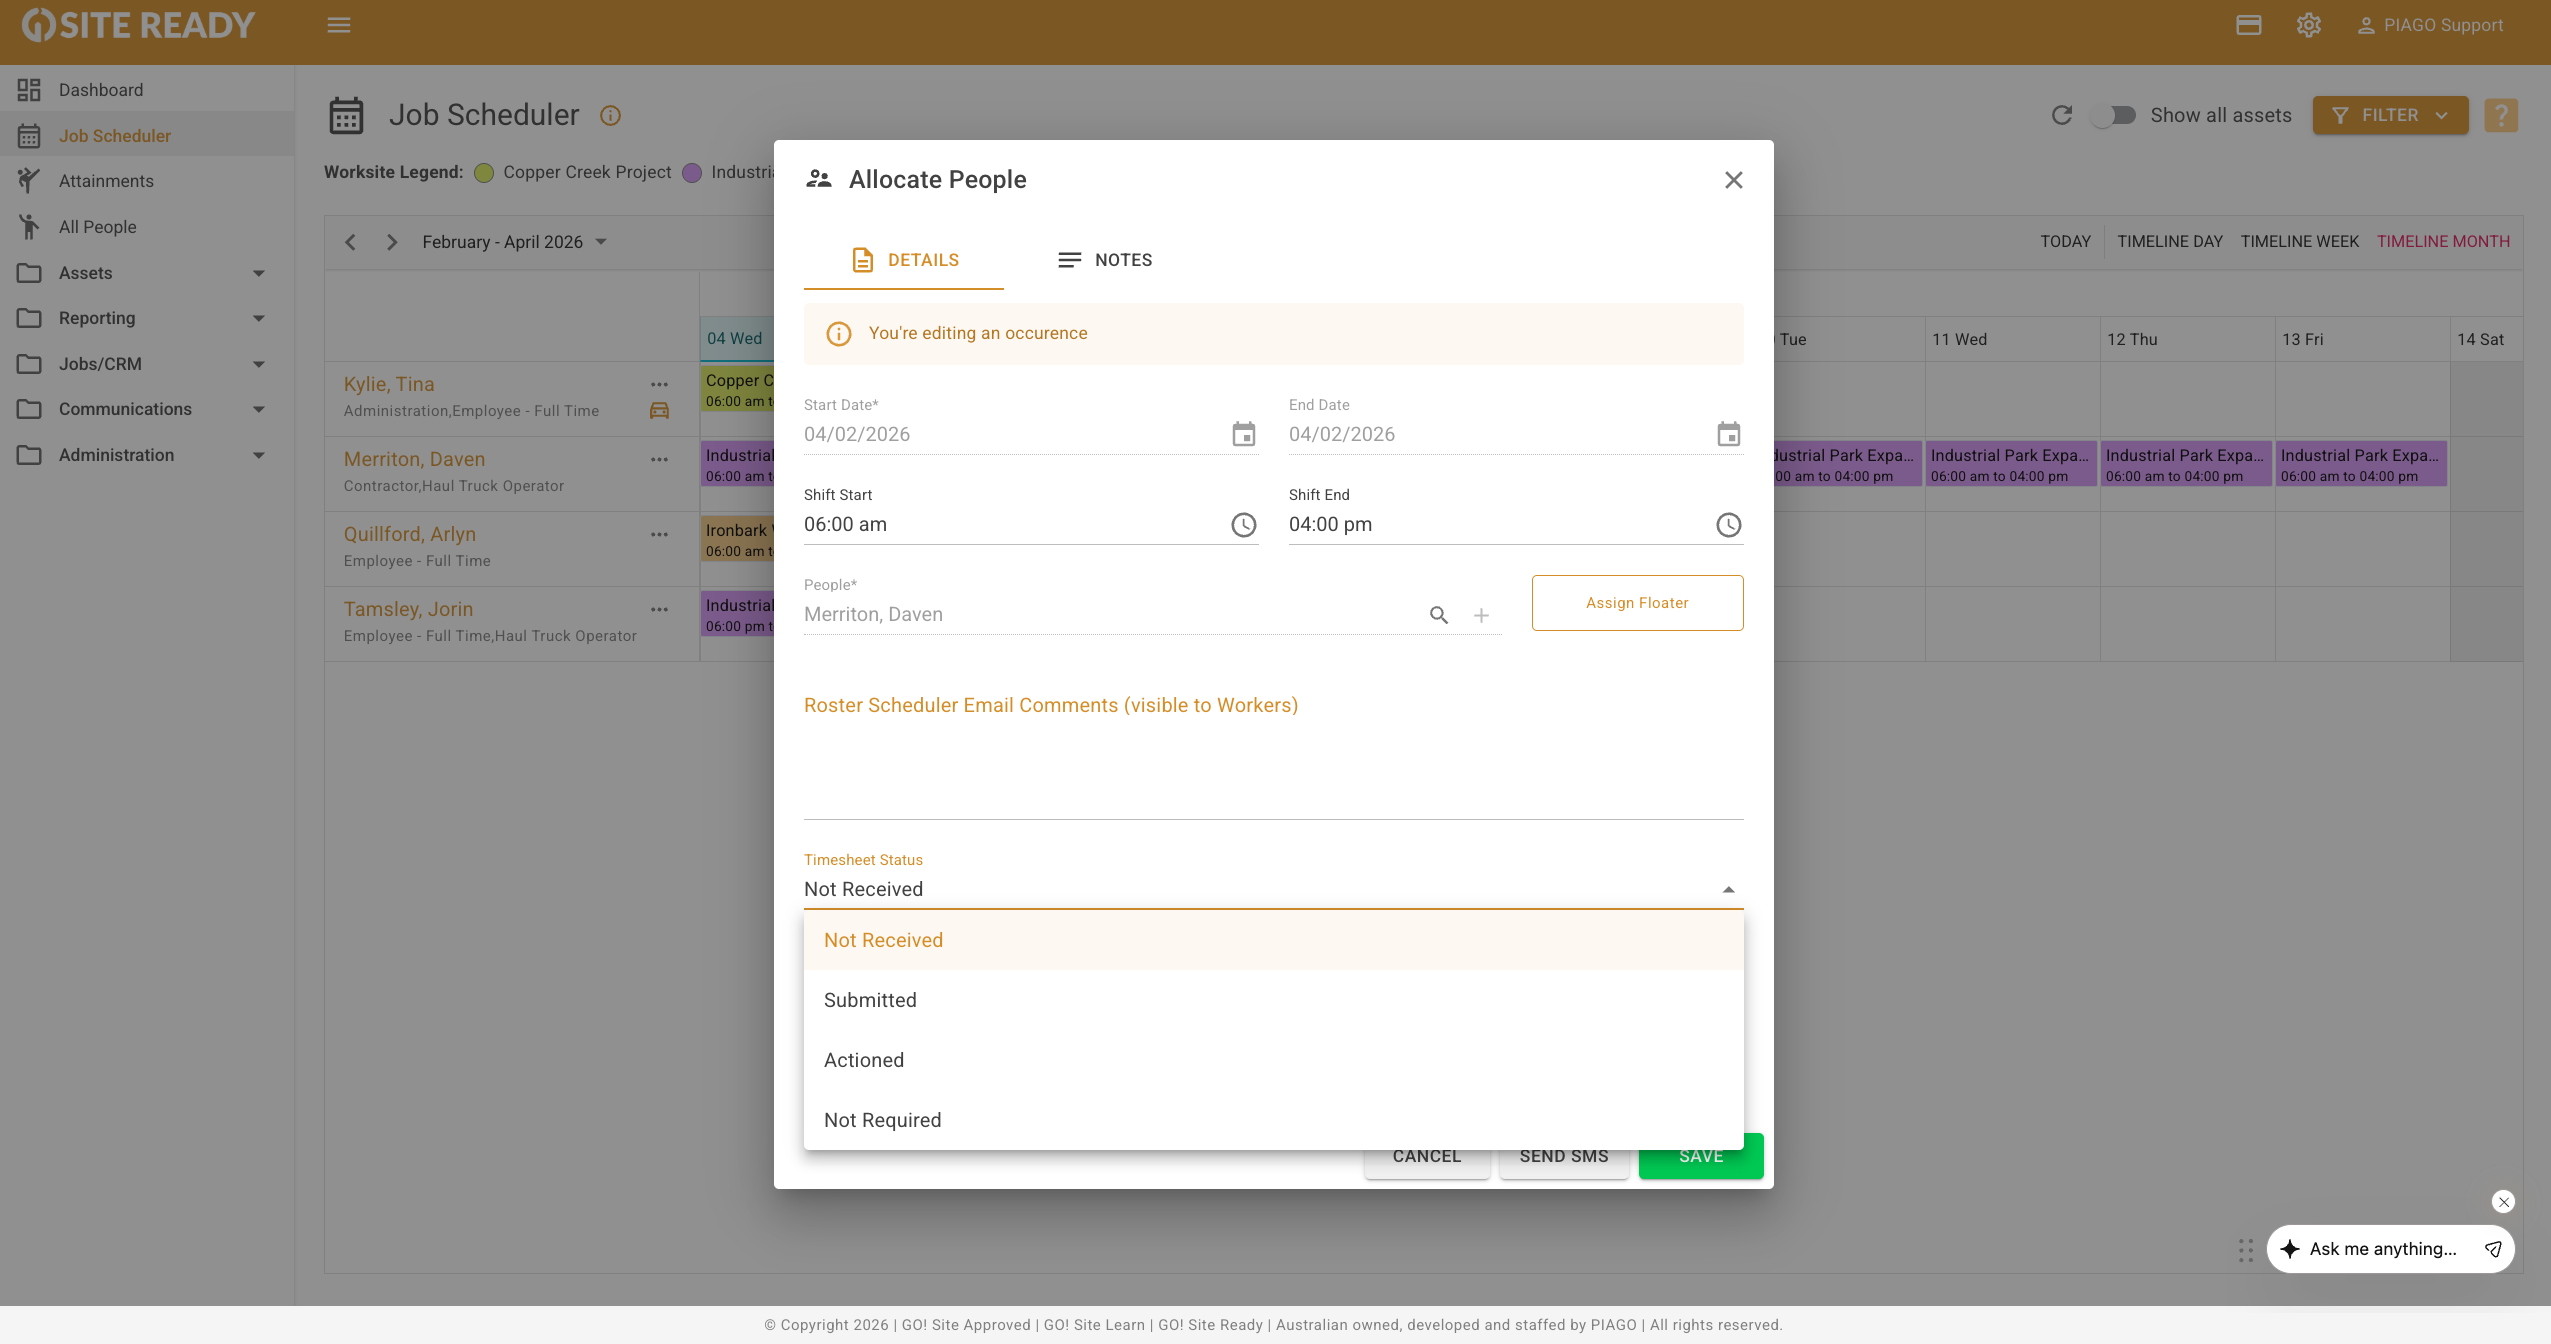Select Submitted timesheet status option
Image resolution: width=2551 pixels, height=1344 pixels.
[x=870, y=1000]
